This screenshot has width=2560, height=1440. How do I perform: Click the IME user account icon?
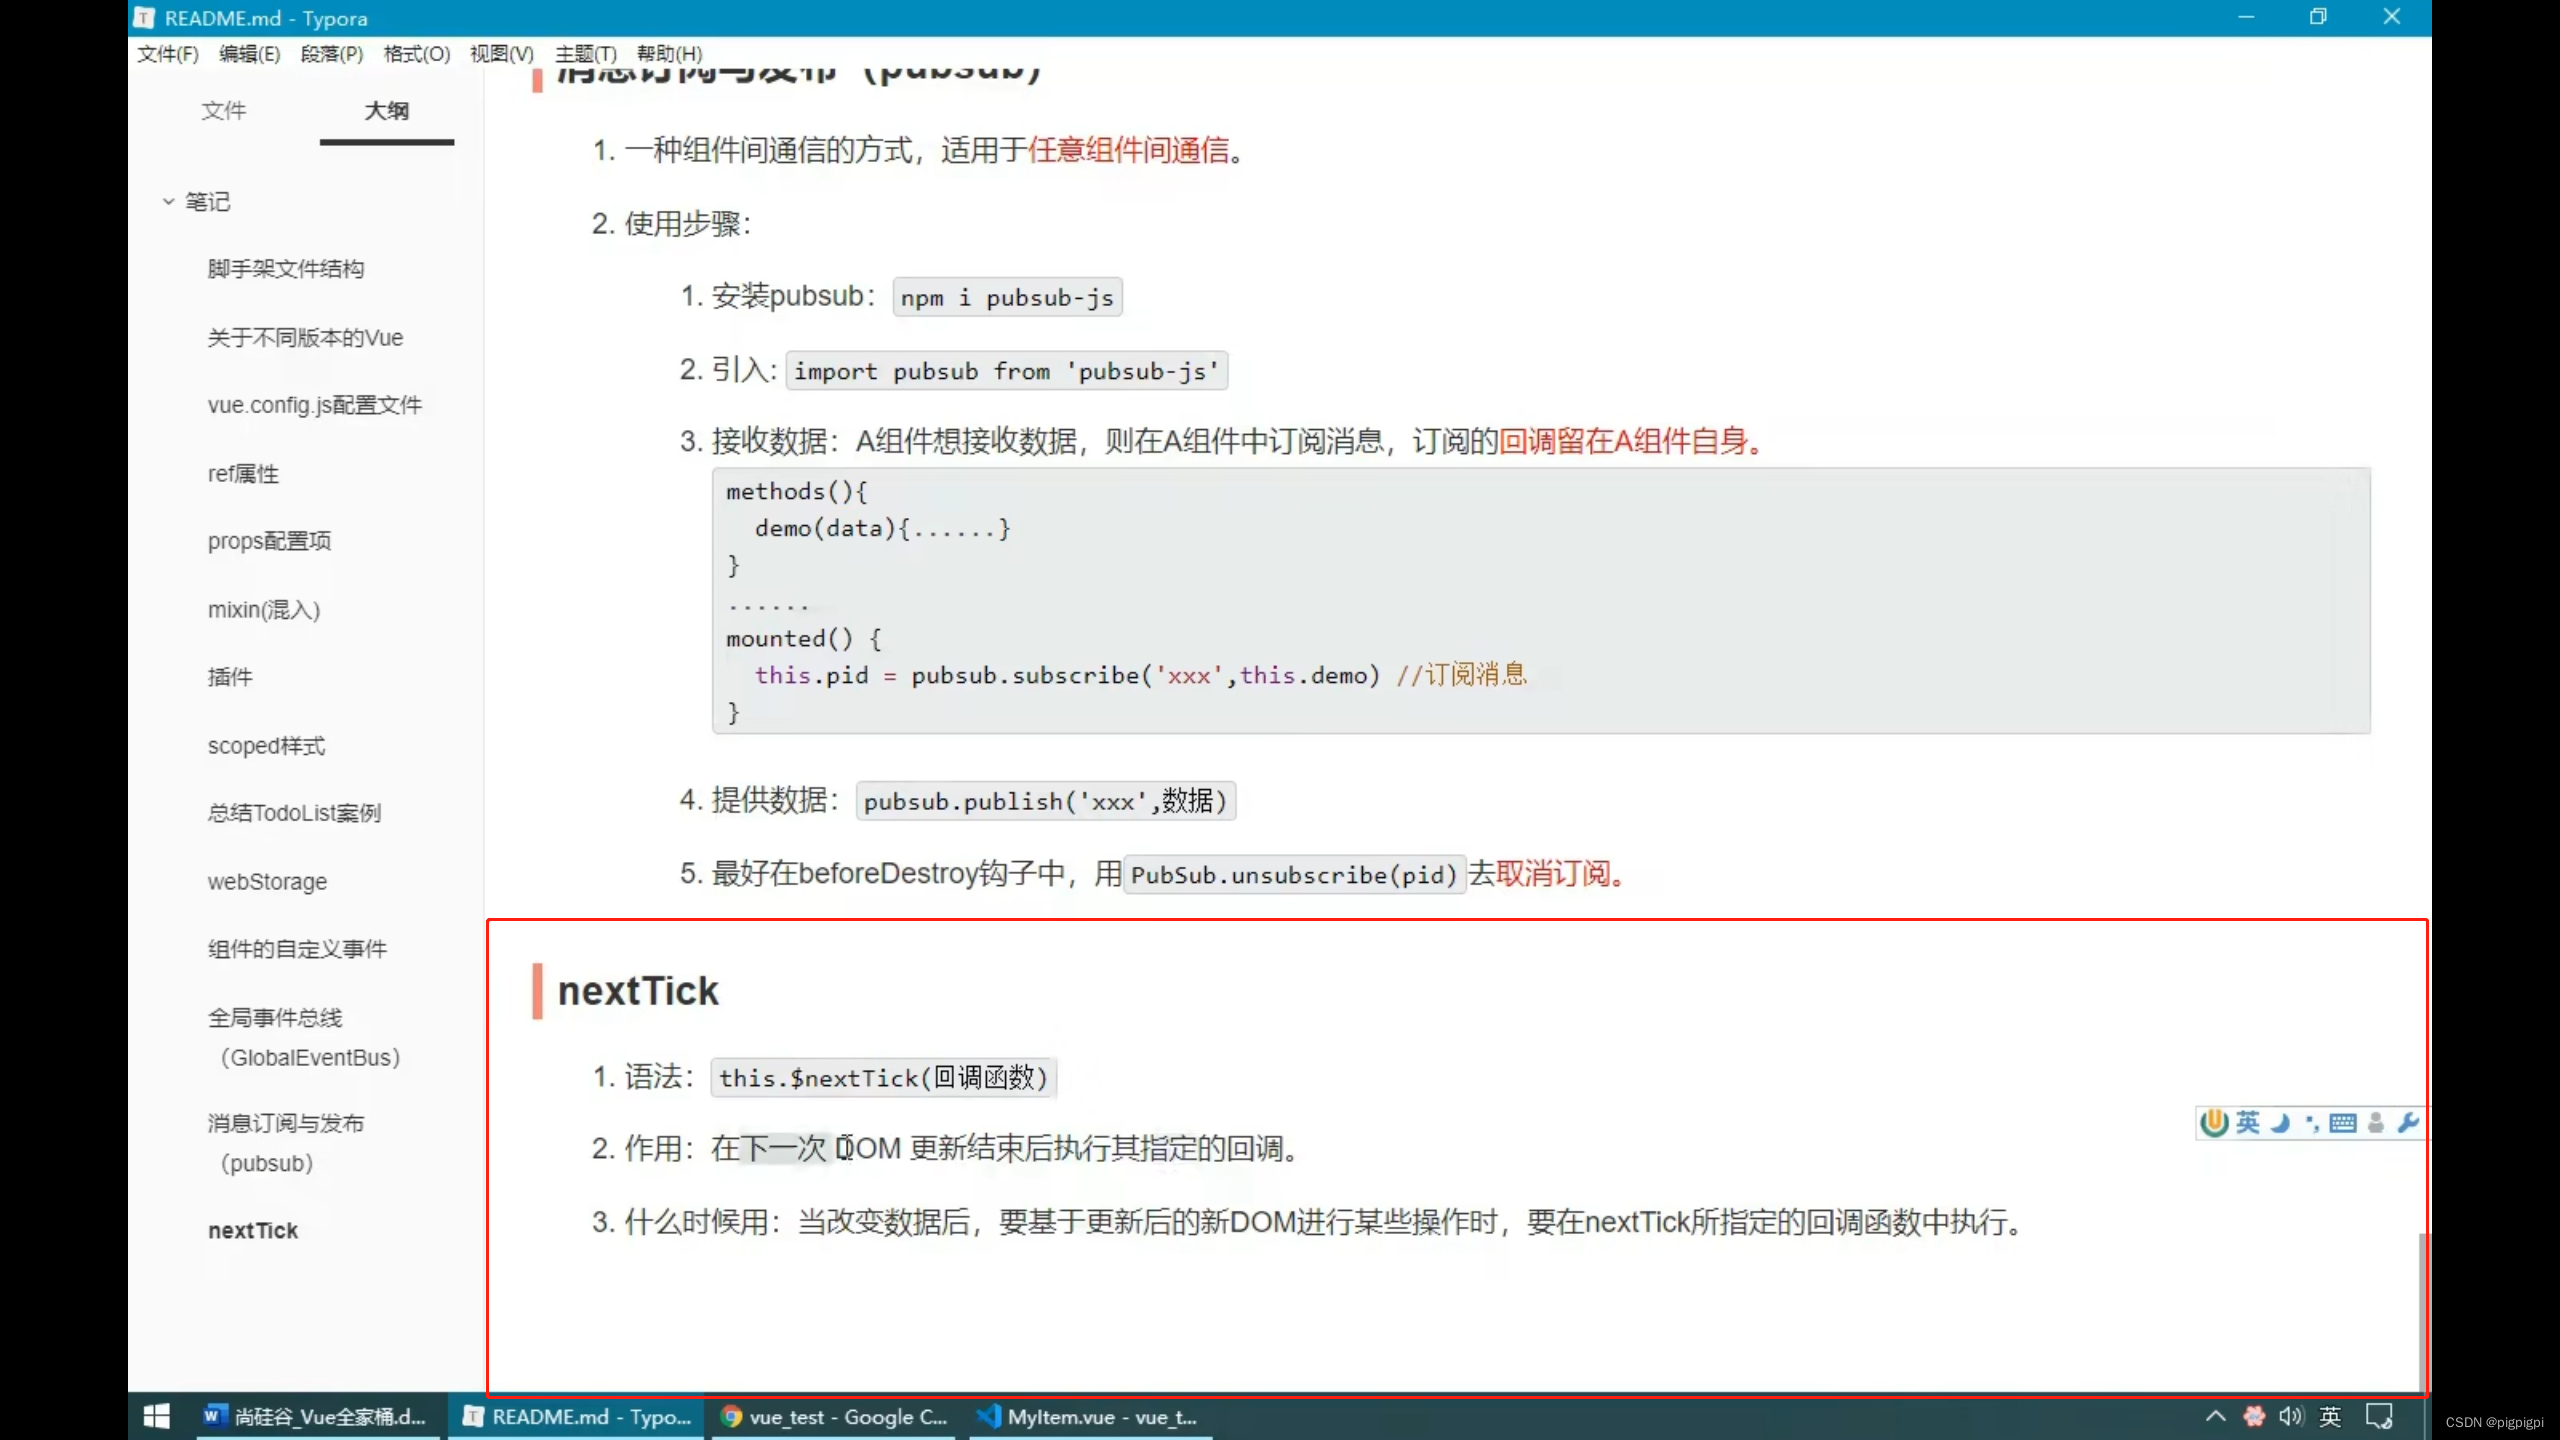pyautogui.click(x=2376, y=1123)
